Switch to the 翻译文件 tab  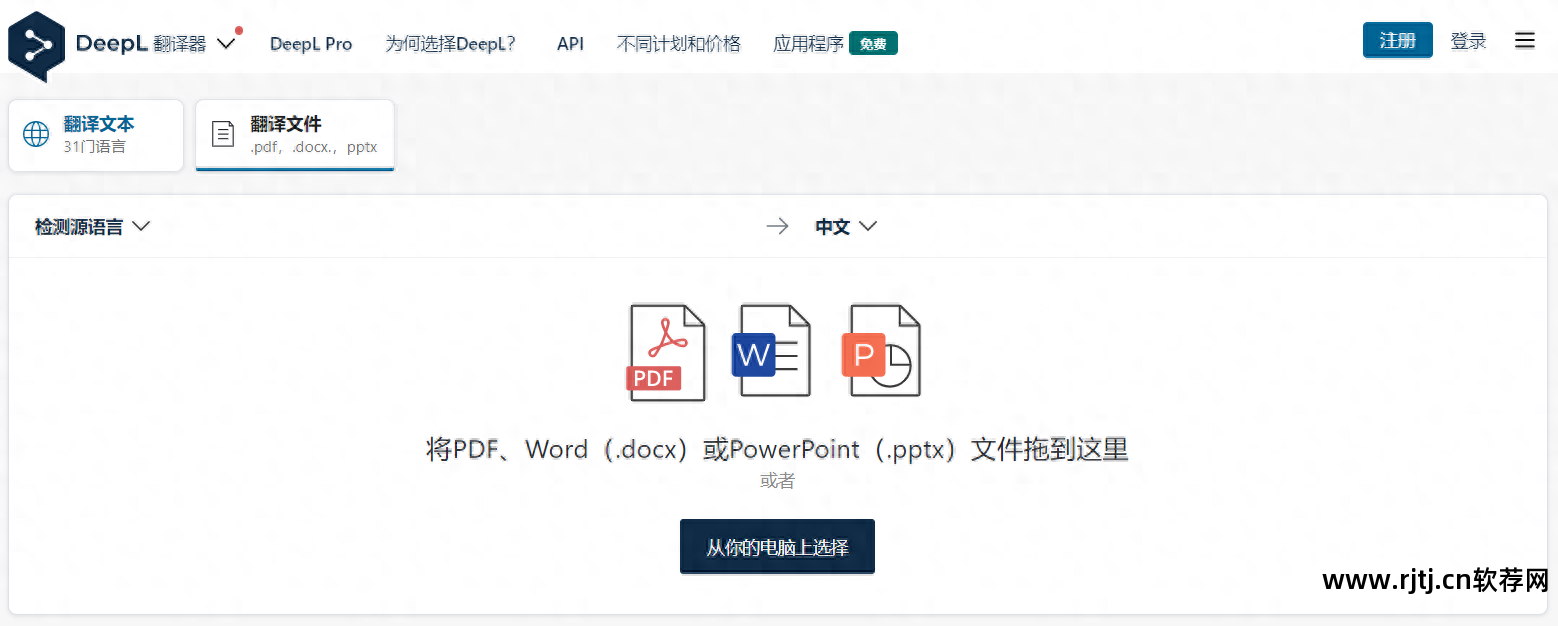[x=294, y=134]
